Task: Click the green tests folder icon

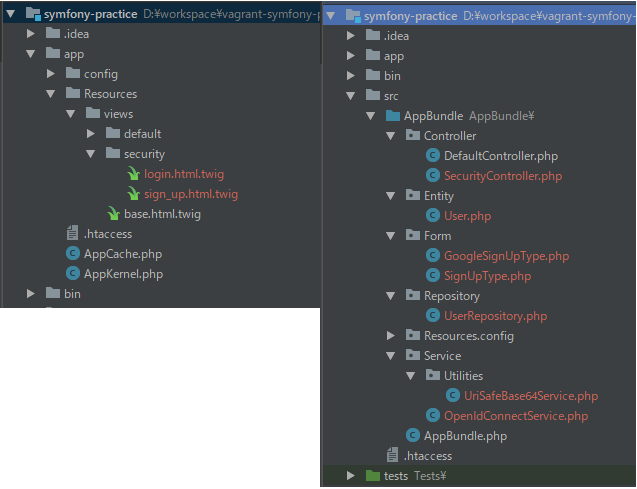Action: pyautogui.click(x=373, y=475)
